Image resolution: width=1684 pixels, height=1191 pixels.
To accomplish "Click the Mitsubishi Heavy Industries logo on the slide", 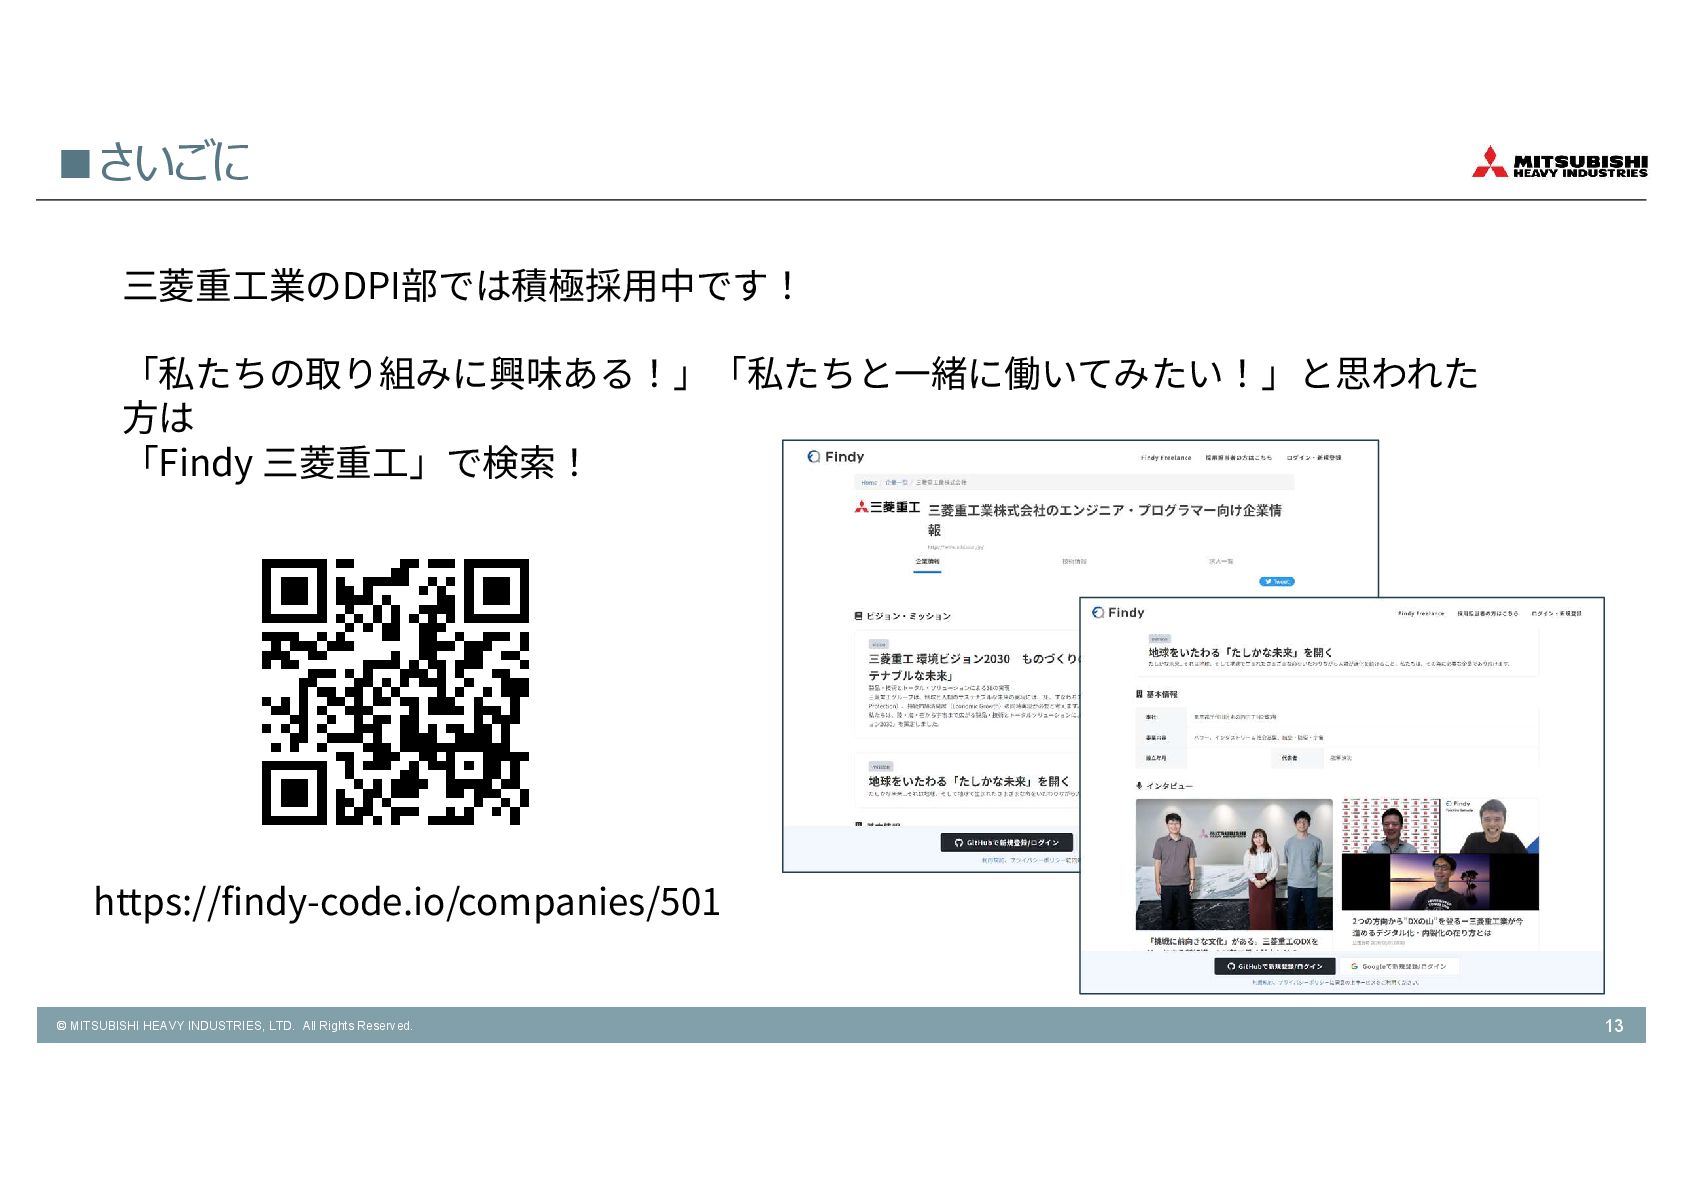I will click(x=1559, y=163).
